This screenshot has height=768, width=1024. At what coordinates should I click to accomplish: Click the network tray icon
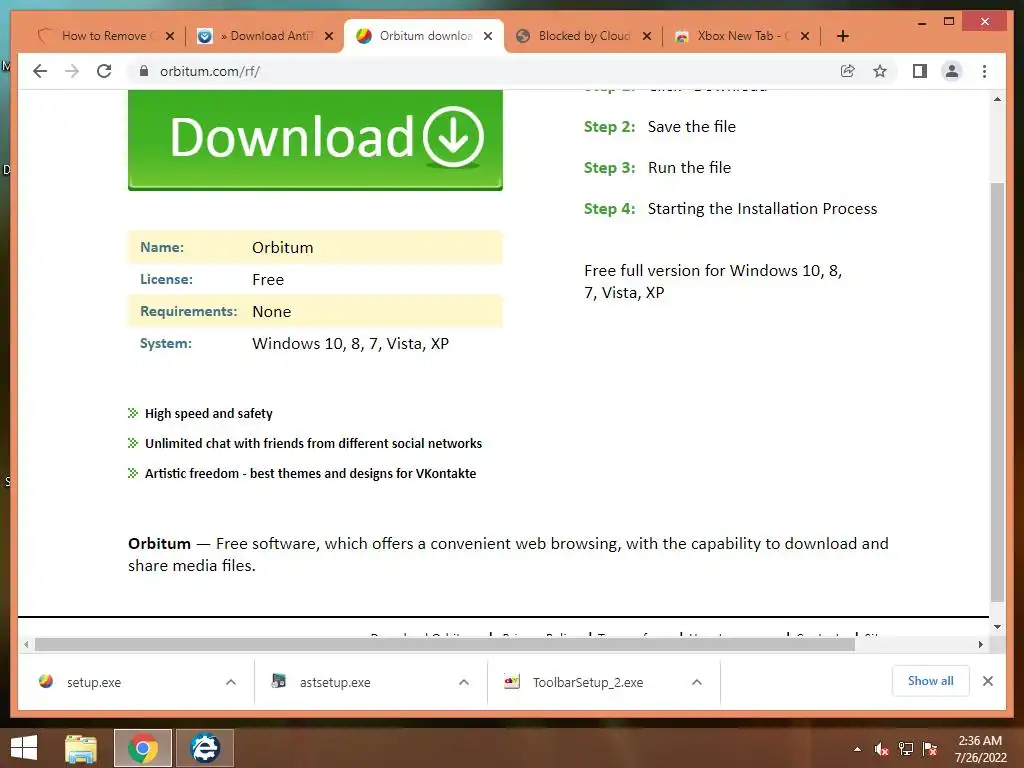[906, 749]
